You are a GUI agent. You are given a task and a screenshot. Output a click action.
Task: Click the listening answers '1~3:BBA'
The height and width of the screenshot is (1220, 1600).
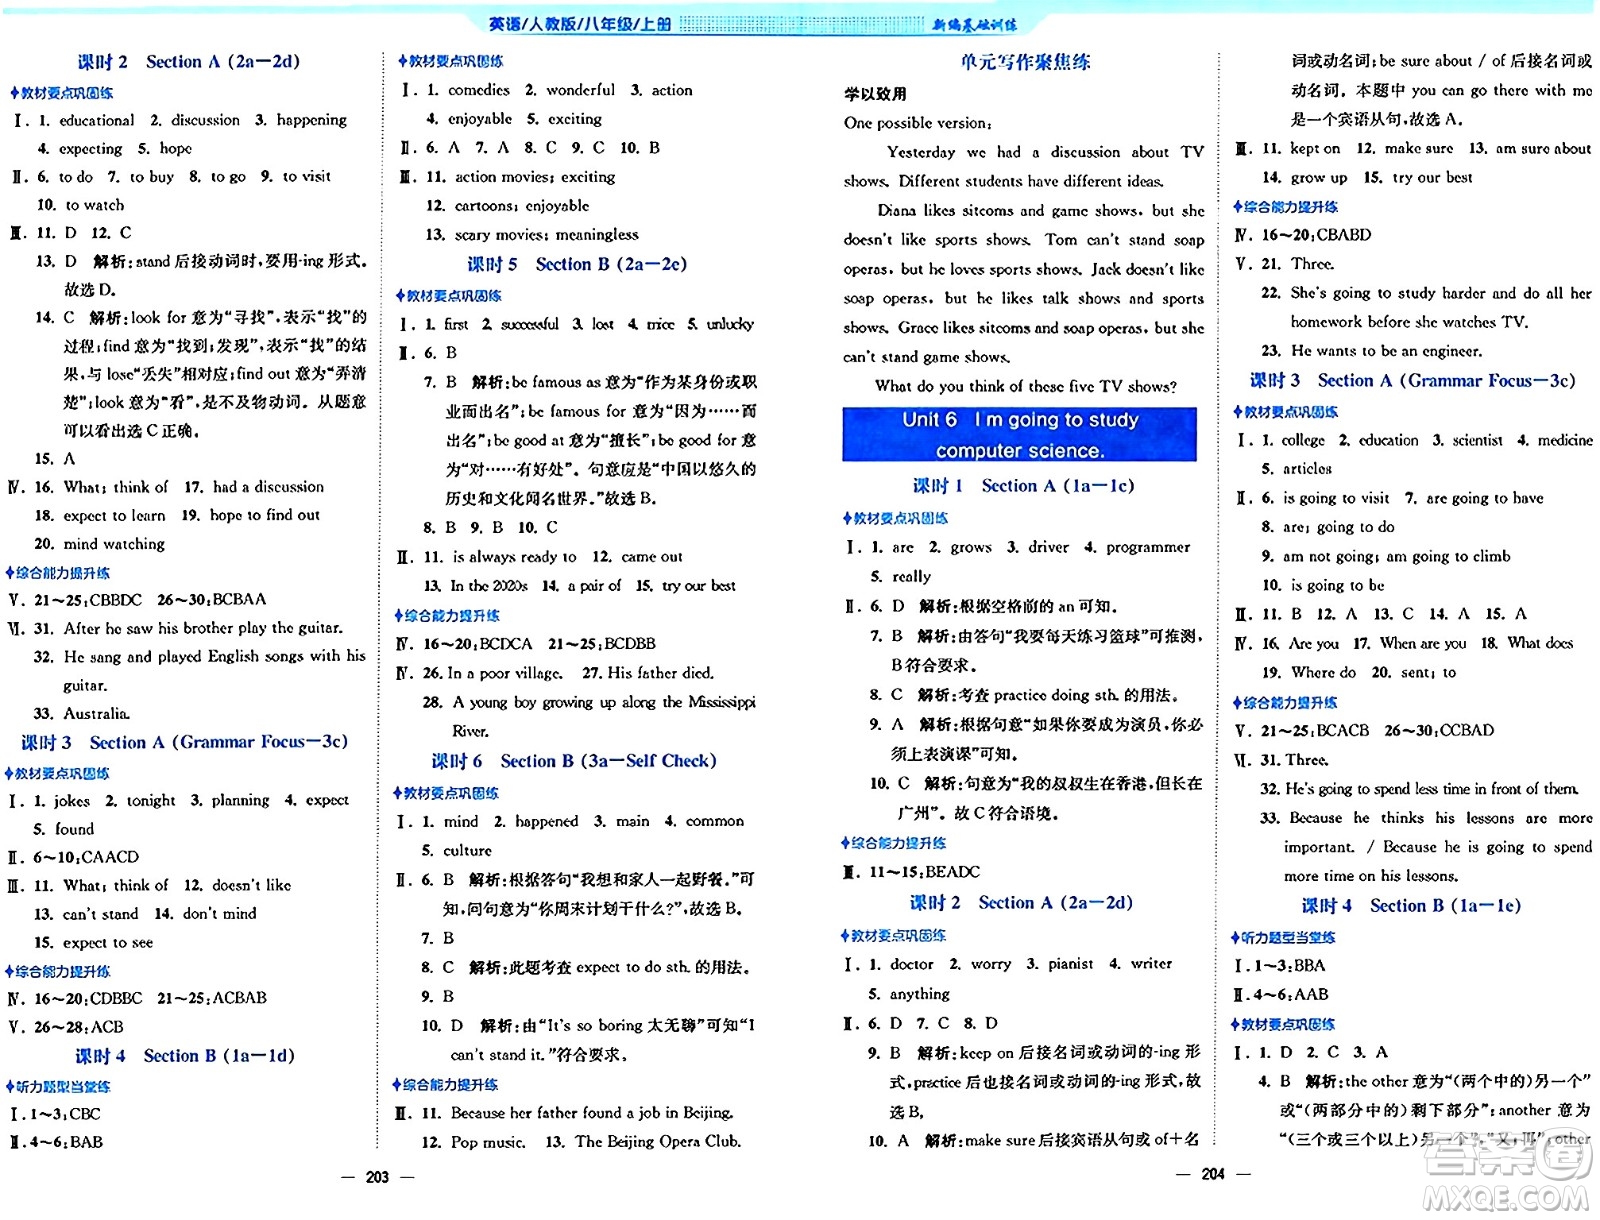click(1290, 966)
